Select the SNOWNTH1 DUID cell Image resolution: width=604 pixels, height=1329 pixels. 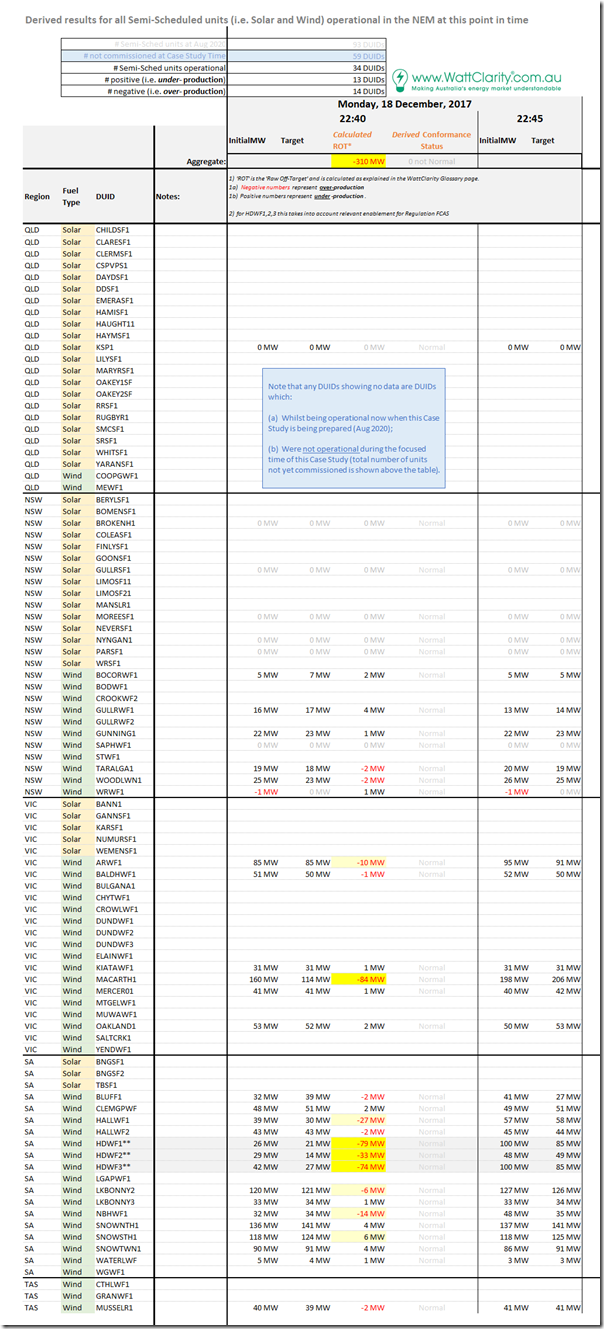117,1225
